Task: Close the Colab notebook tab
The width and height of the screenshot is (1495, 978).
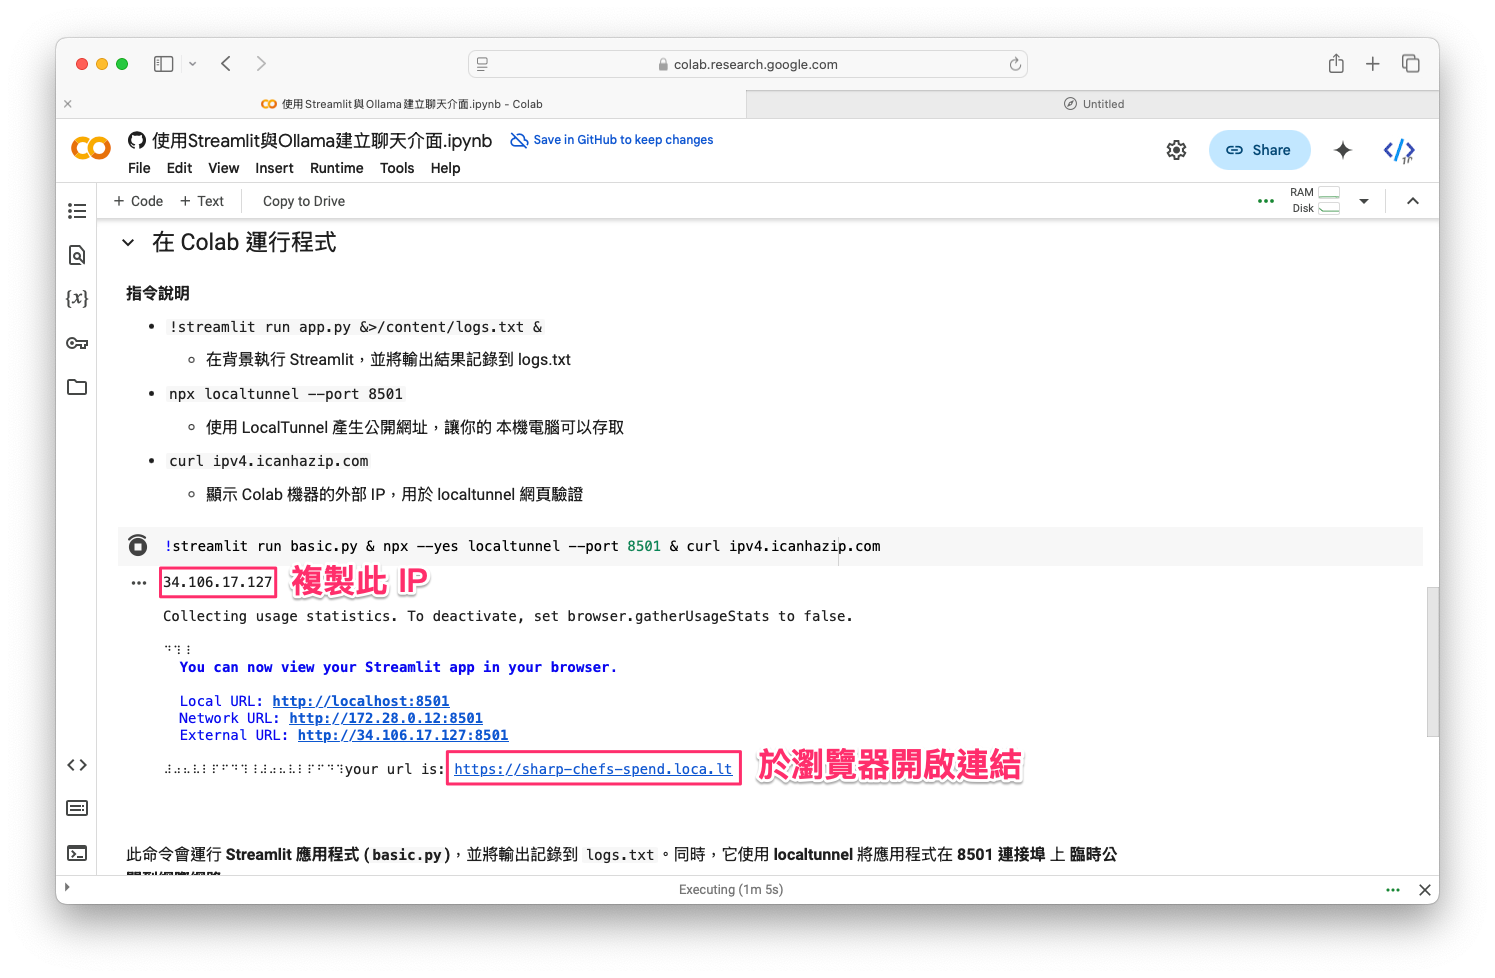Action: (68, 104)
